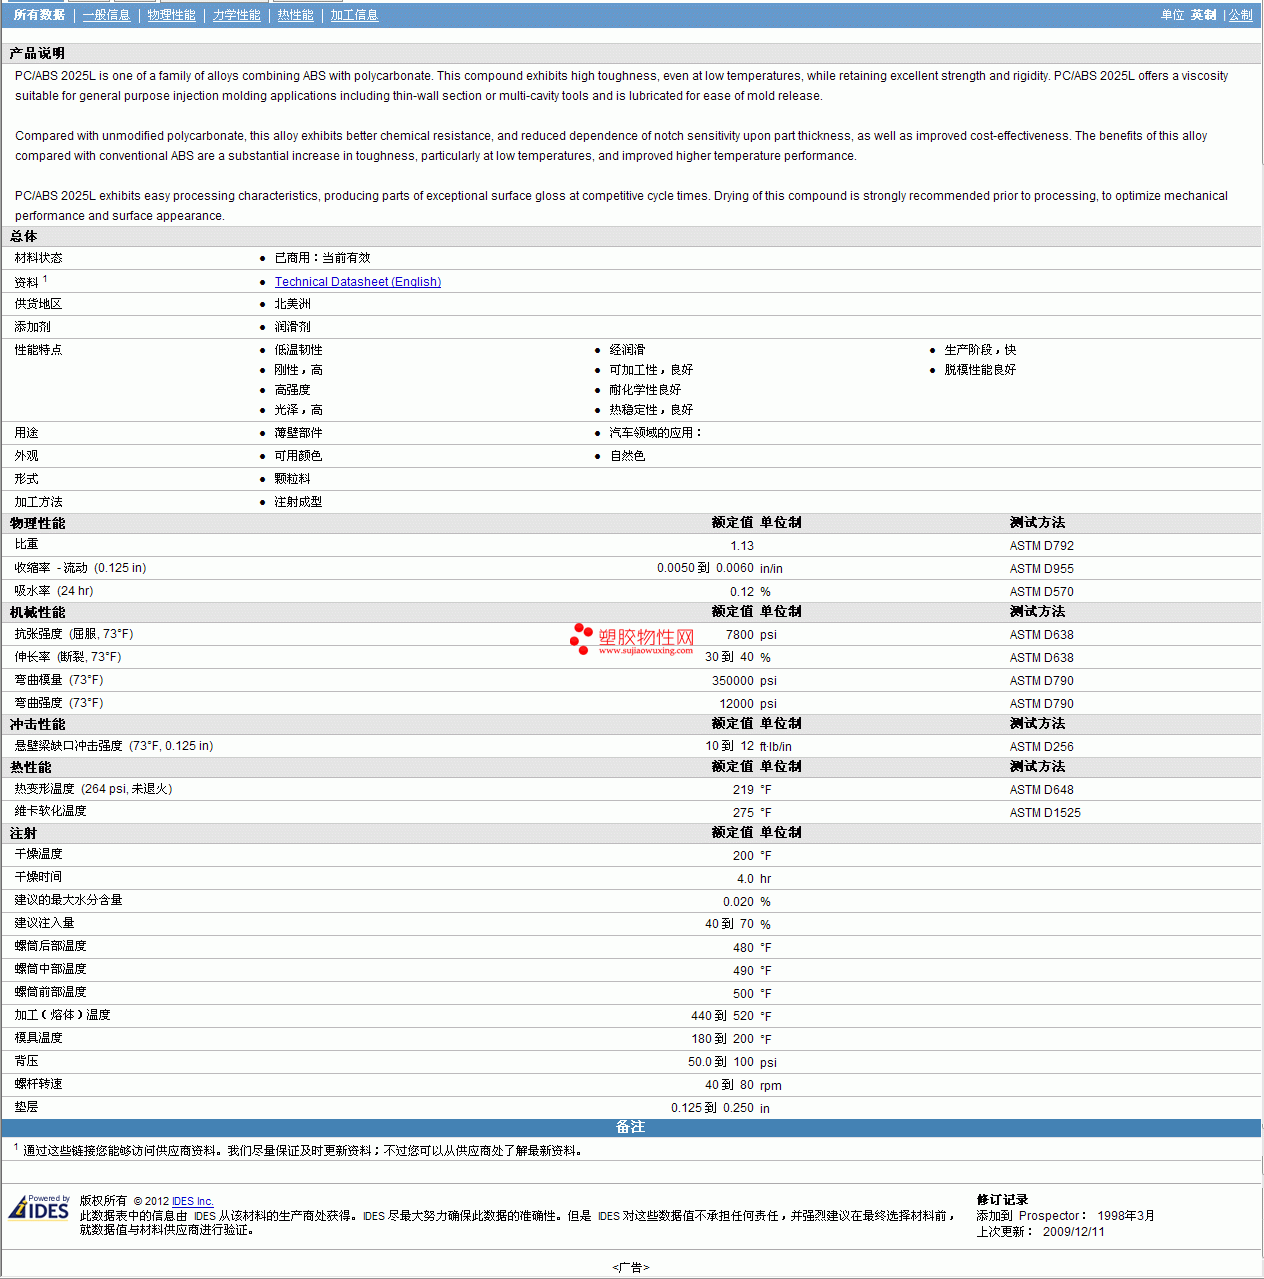Click test method ASTM D570
The width and height of the screenshot is (1264, 1279).
1041,592
